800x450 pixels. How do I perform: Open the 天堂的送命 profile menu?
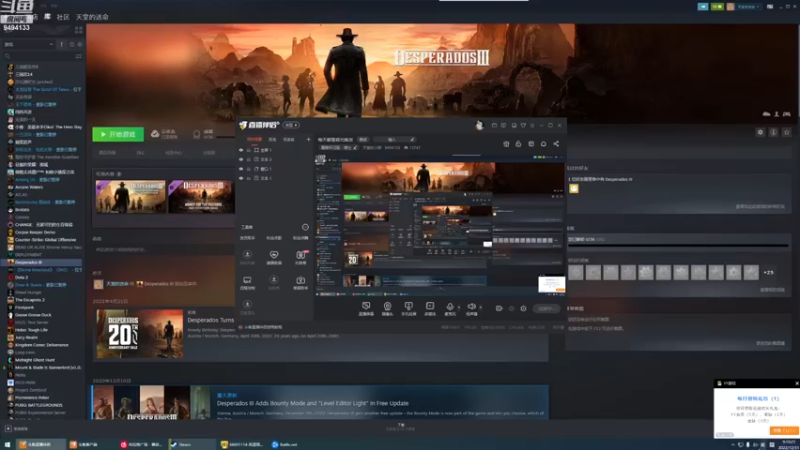(92, 17)
